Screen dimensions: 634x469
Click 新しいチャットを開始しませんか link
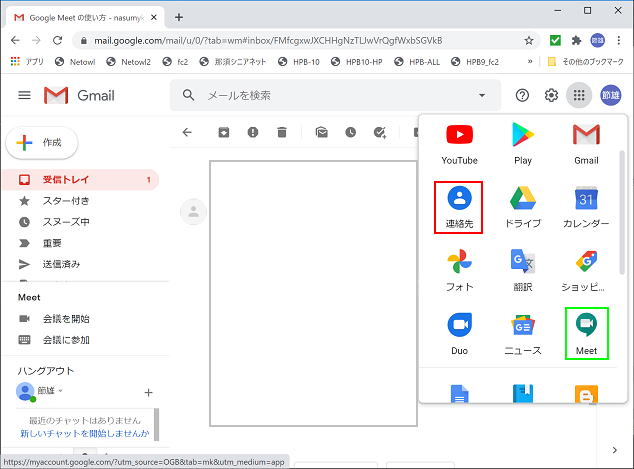click(85, 433)
